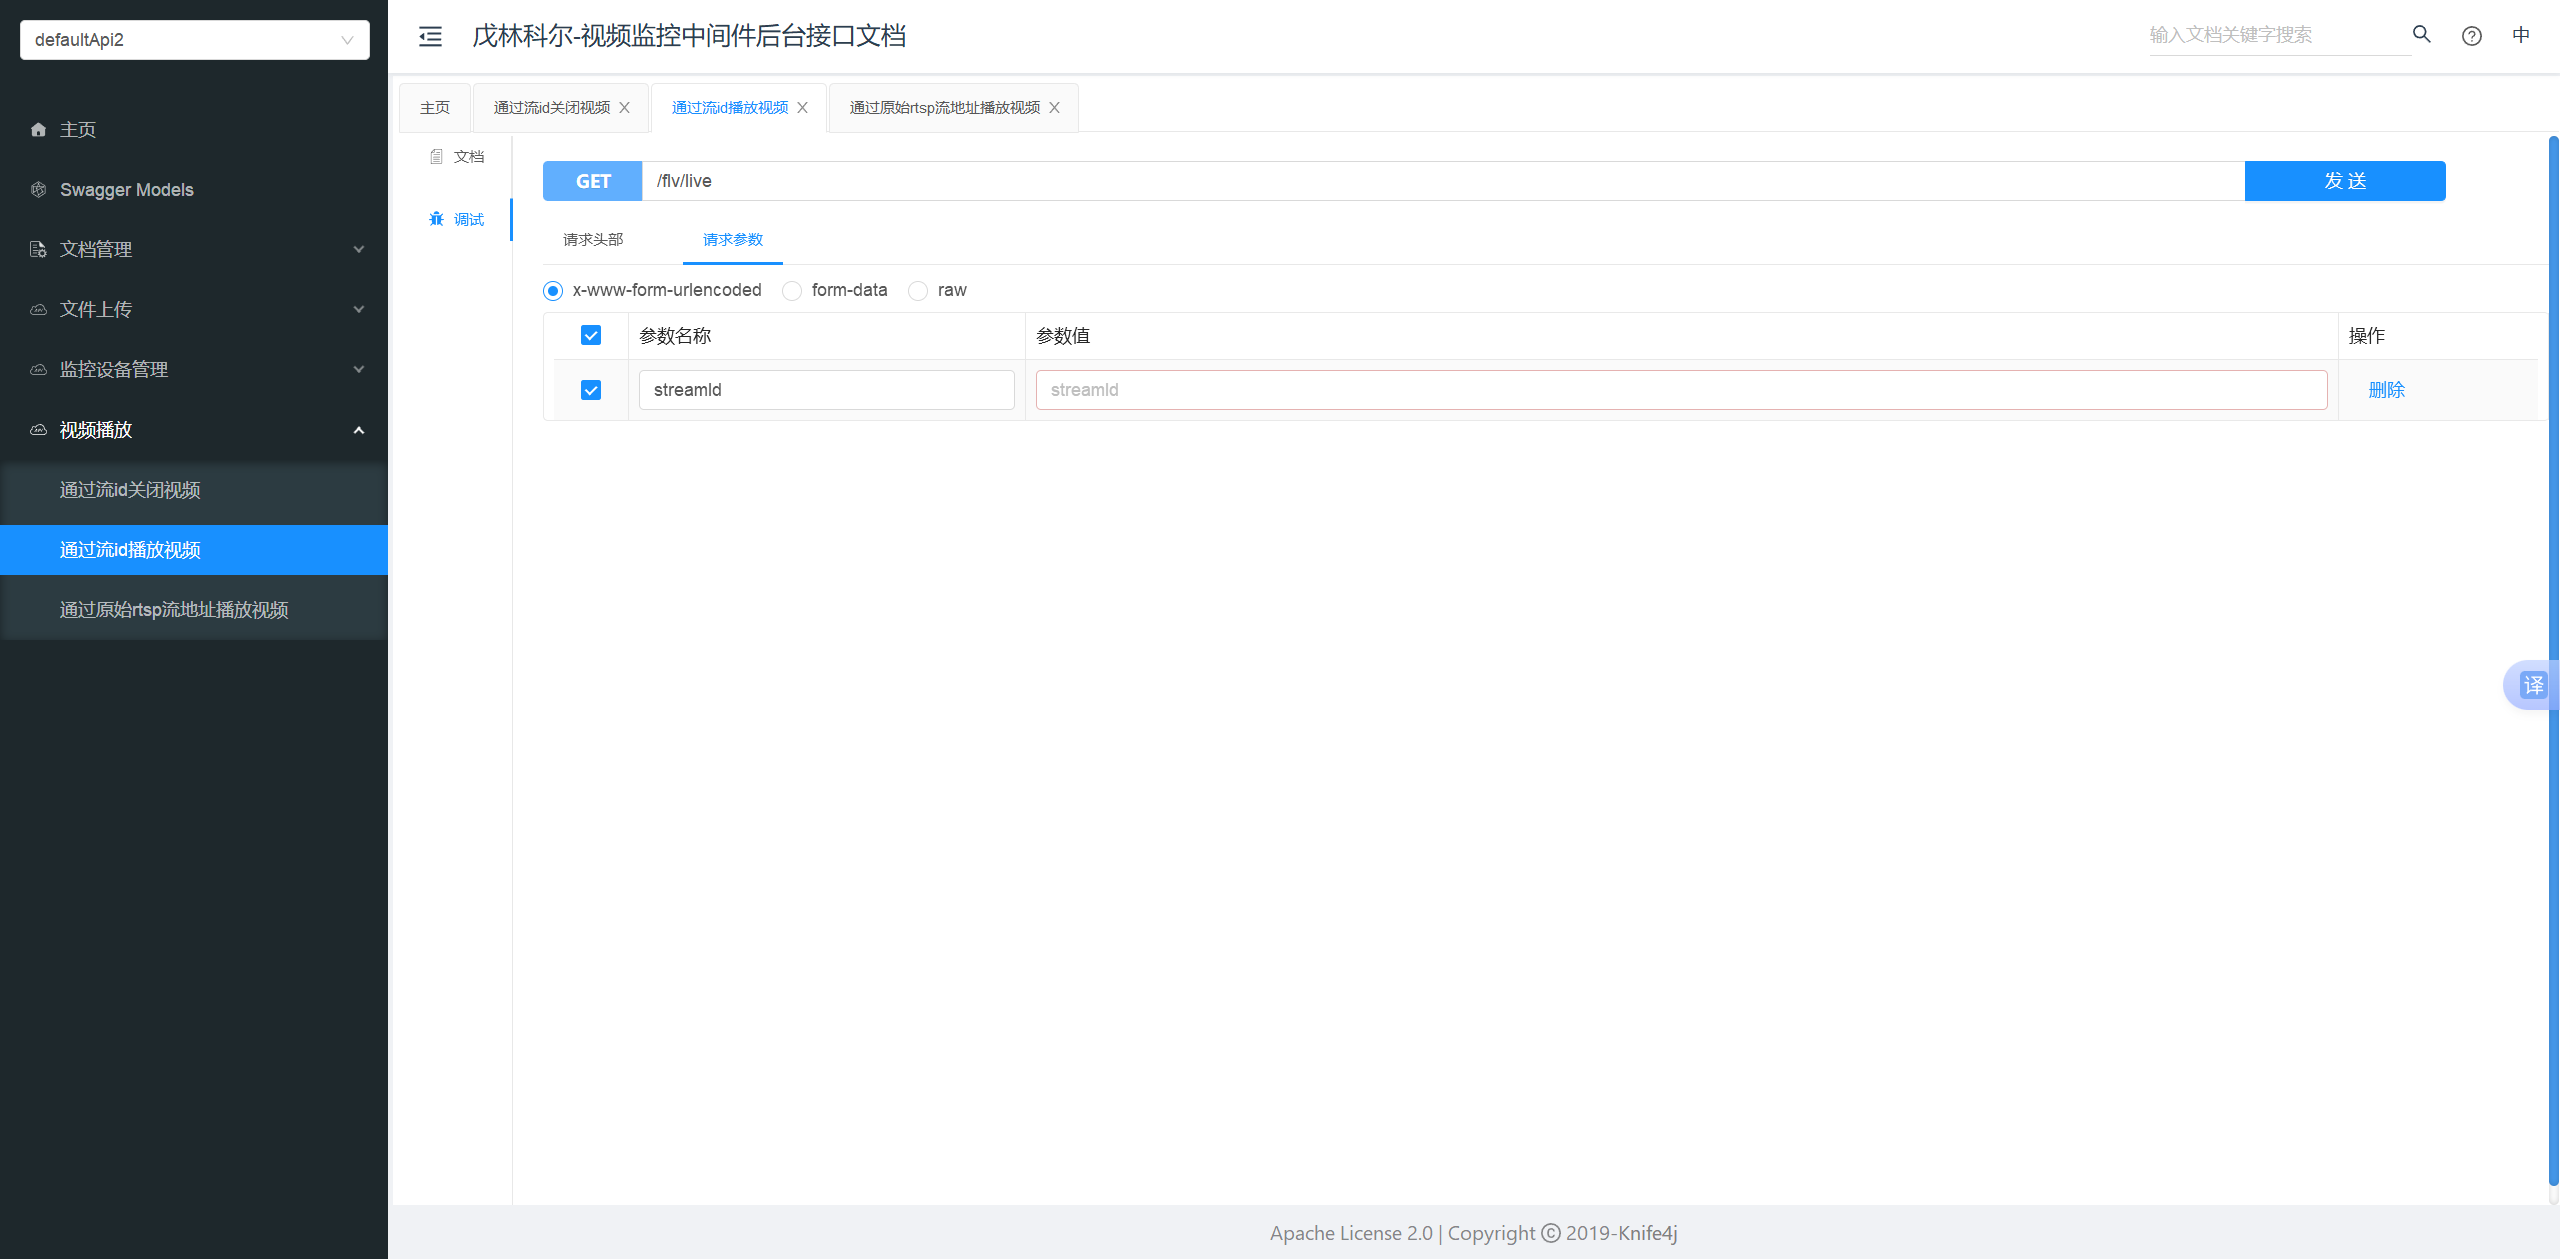
Task: Click the streamId parameter value input field
Action: (1680, 390)
